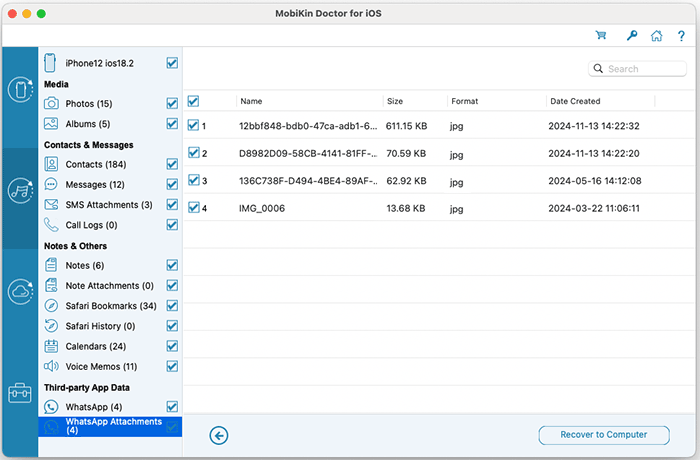
Task: Click the Voice Memos speaker icon
Action: pos(51,366)
